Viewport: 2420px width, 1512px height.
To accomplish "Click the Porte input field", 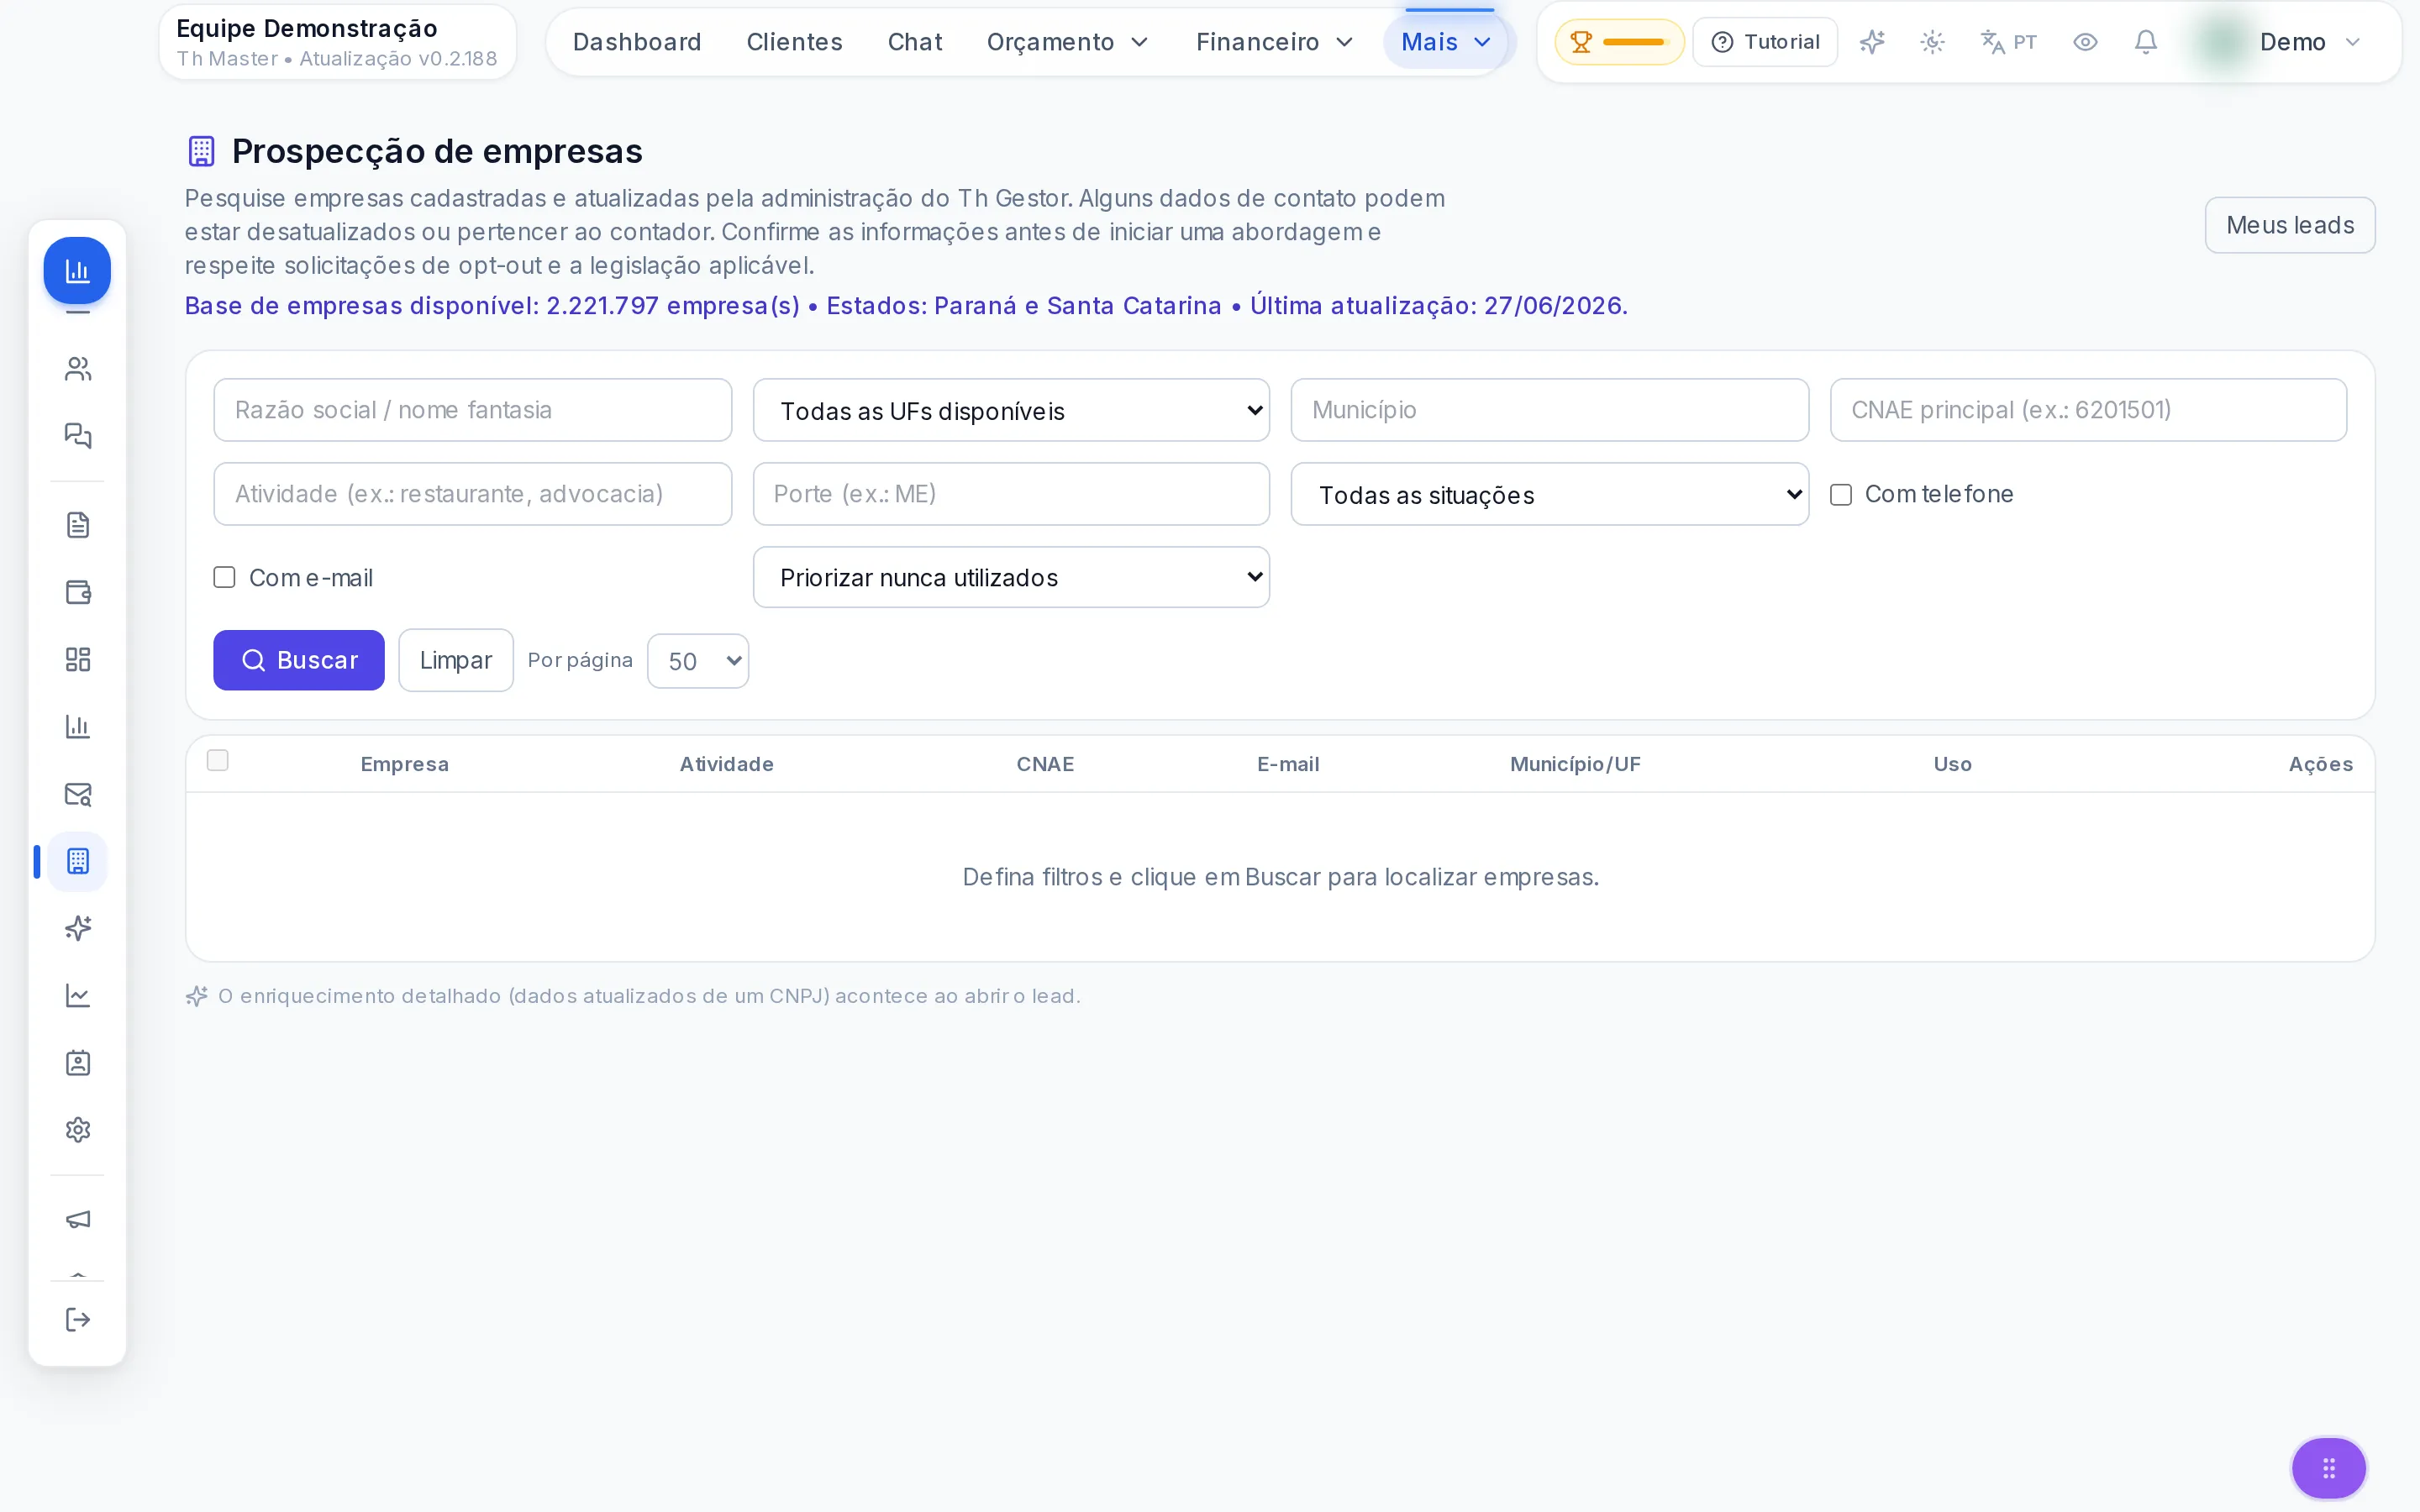I will 1011,494.
